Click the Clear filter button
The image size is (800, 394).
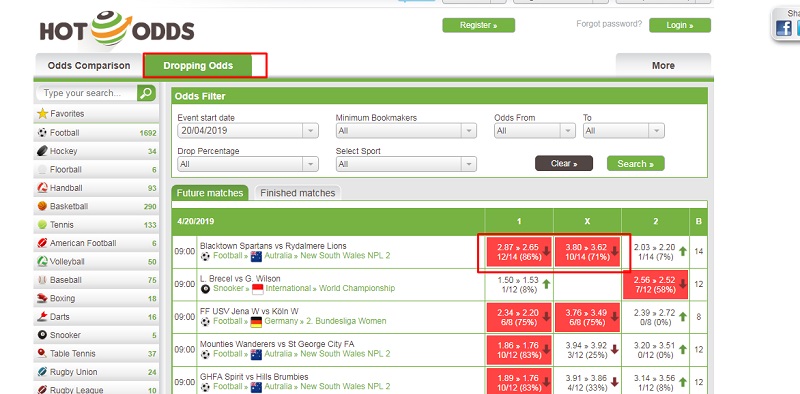tap(564, 163)
